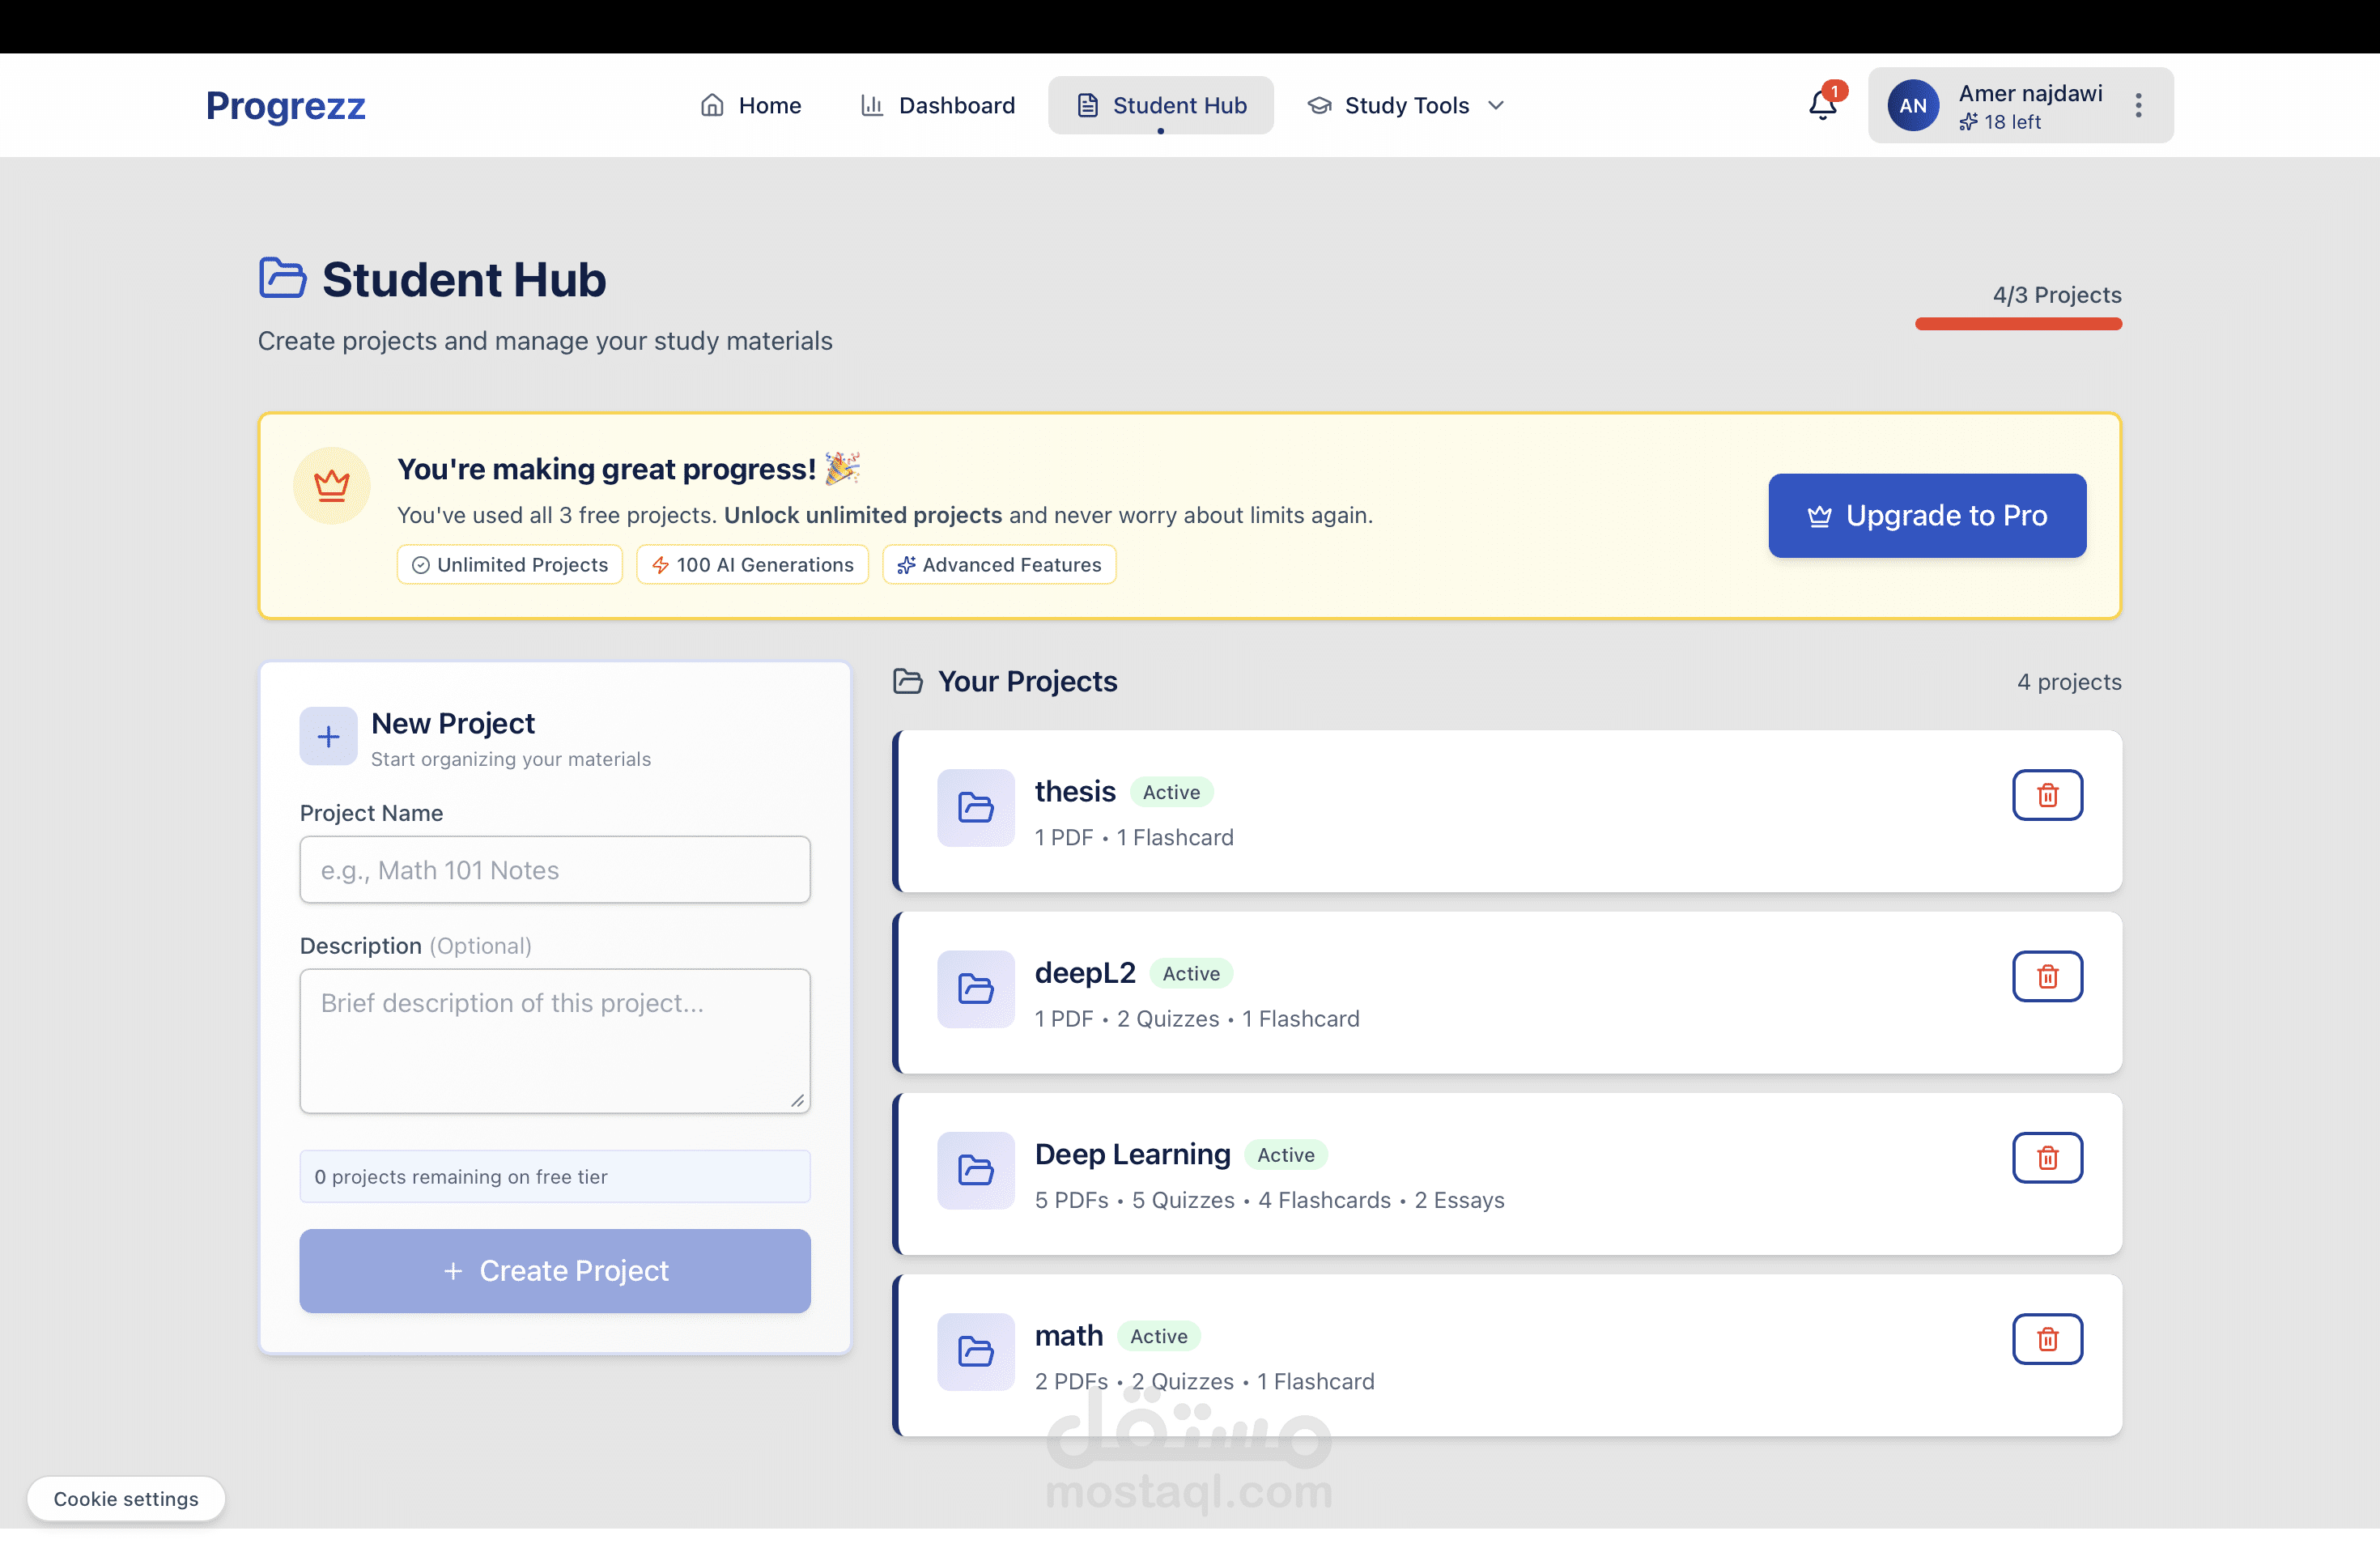Click the 4/3 Projects progress bar
The image size is (2380, 1548).
click(2017, 323)
